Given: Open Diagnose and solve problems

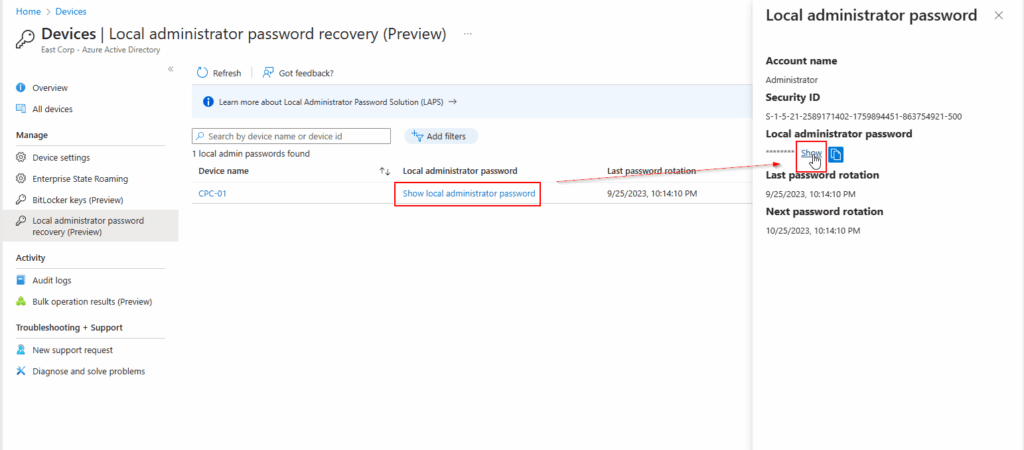Looking at the screenshot, I should point(88,371).
